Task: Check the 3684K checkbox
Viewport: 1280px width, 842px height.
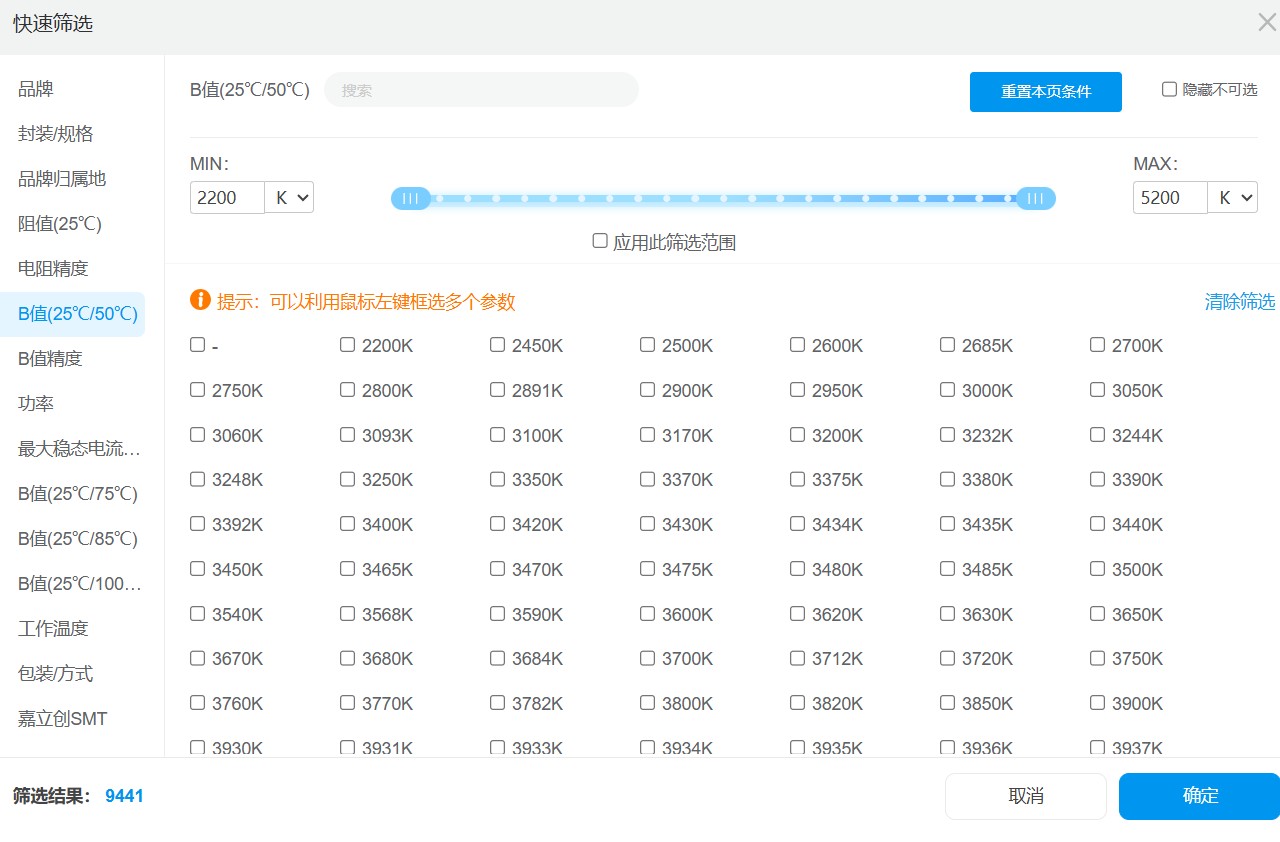Action: tap(497, 658)
